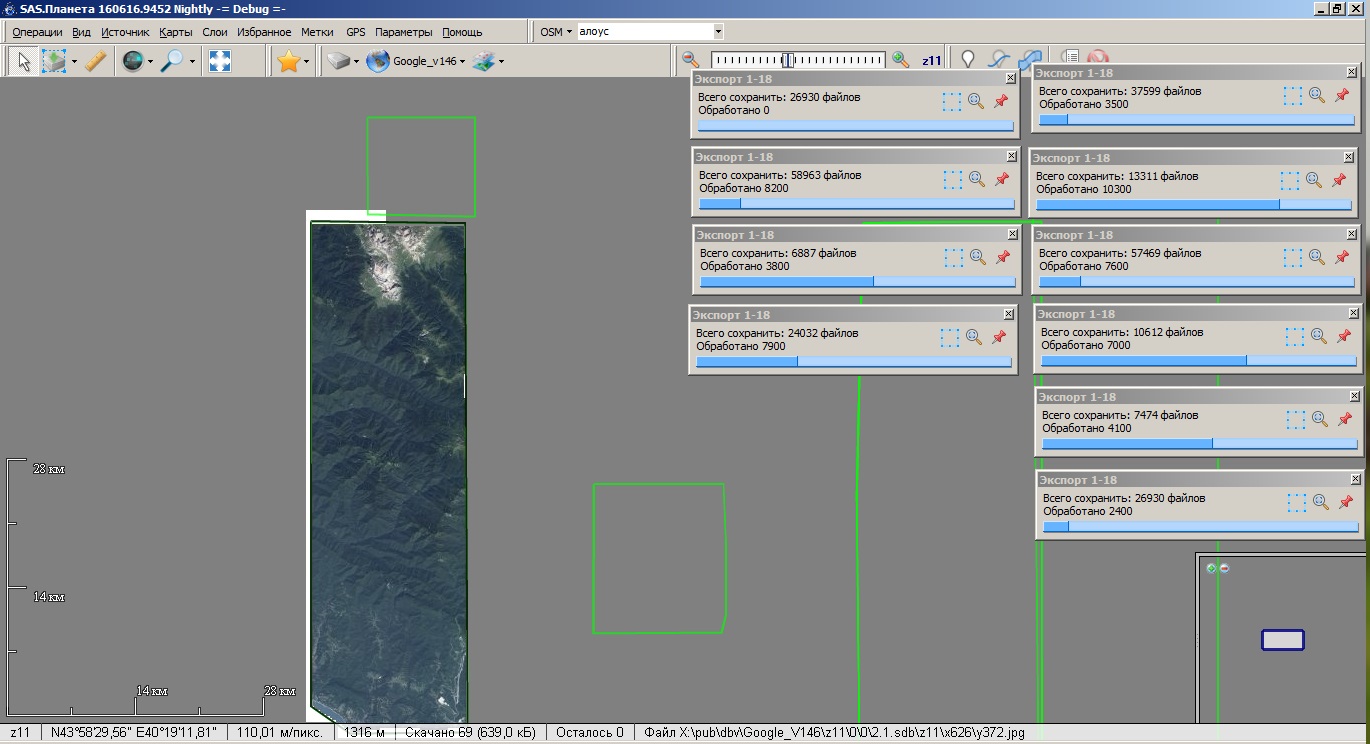The width and height of the screenshot is (1370, 744).
Task: Click the add placemark pin icon
Action: point(967,60)
